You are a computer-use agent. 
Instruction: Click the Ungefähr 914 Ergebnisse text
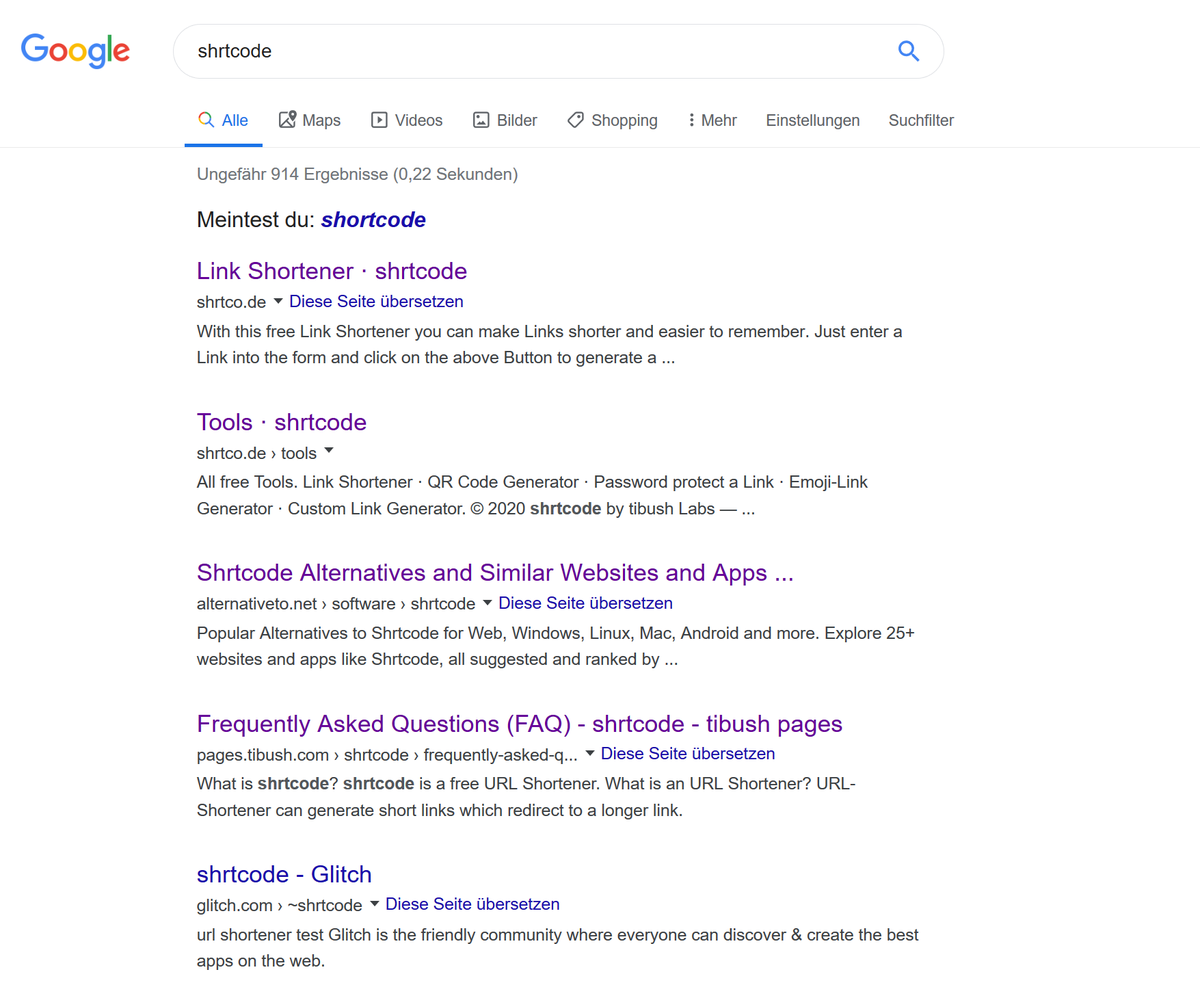pos(357,174)
